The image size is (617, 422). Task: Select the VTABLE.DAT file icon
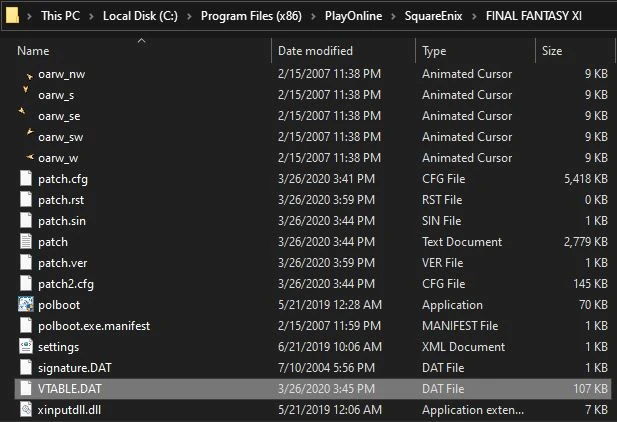pos(26,388)
